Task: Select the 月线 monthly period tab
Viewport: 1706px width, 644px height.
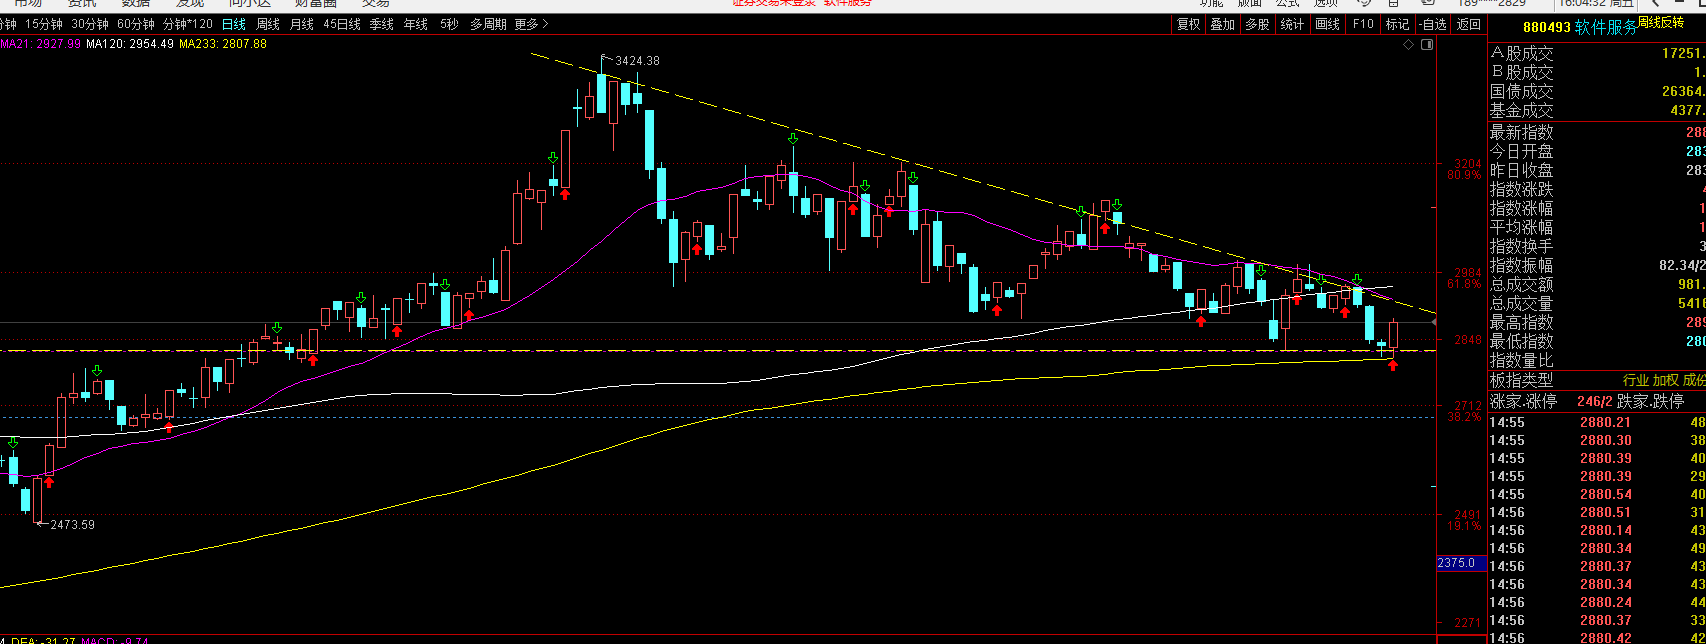Action: click(301, 24)
